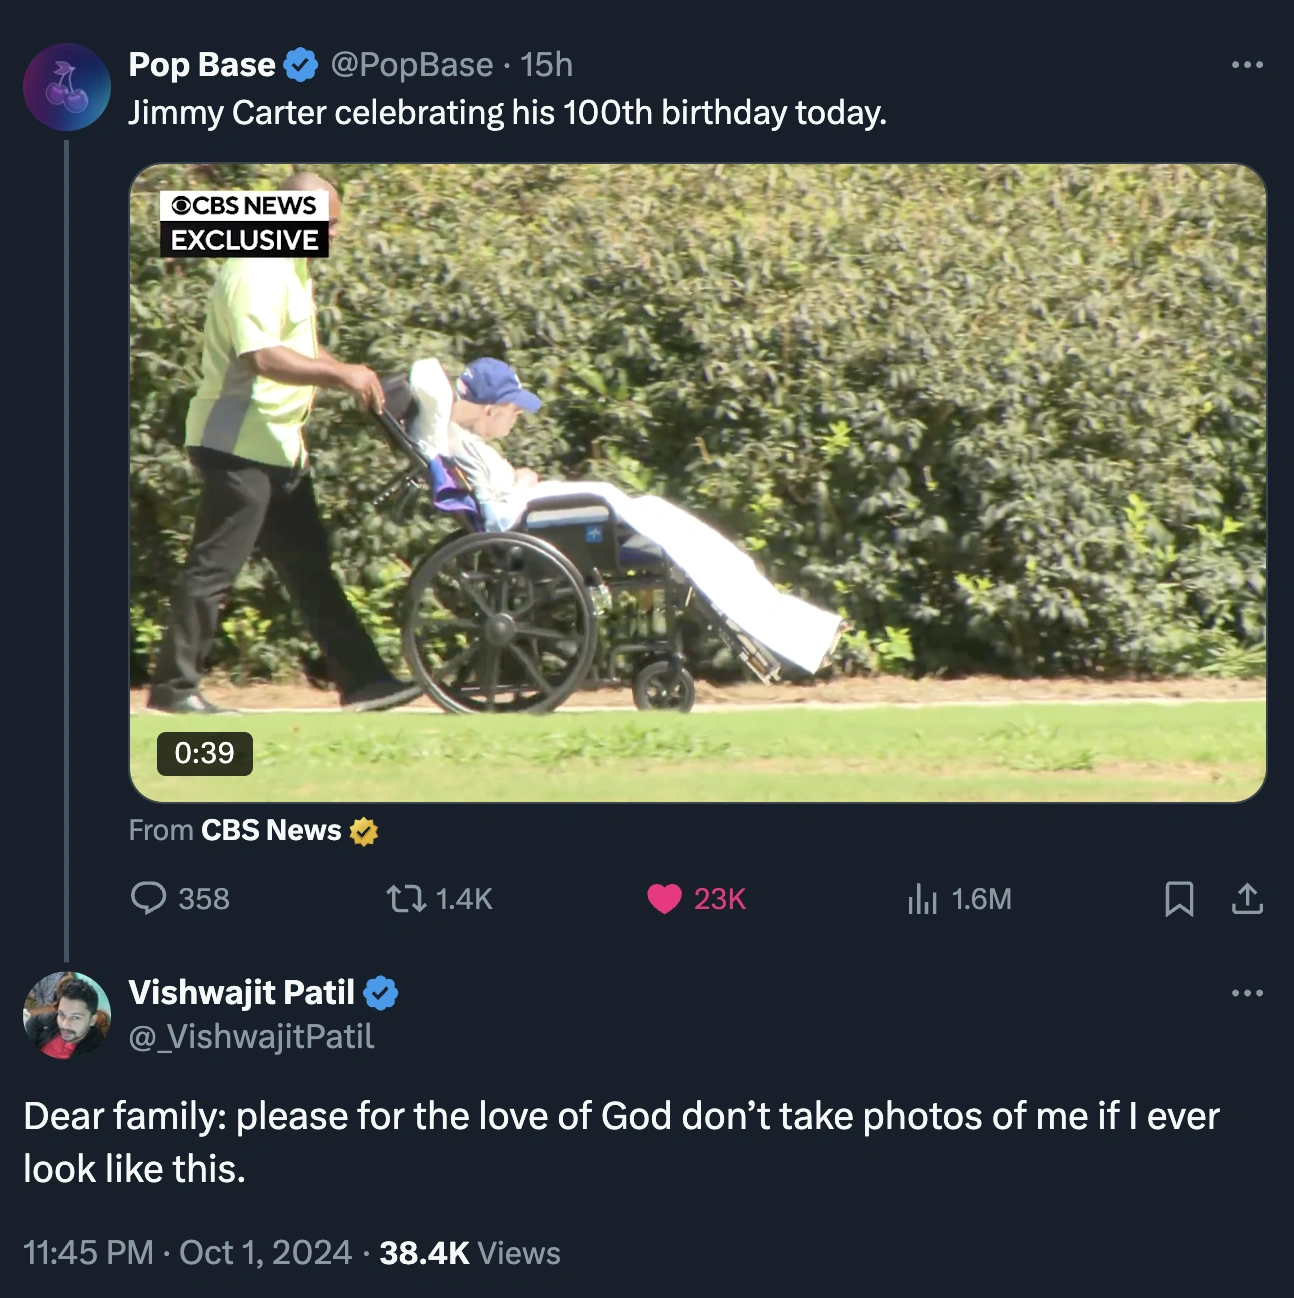Click the share upload icon

pos(1247,898)
